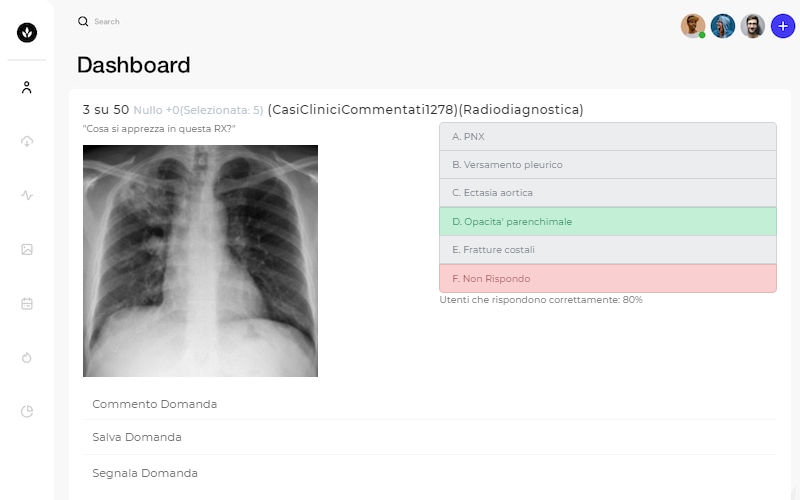Select answer B. Versamento pleurico
The width and height of the screenshot is (800, 500).
(x=608, y=165)
